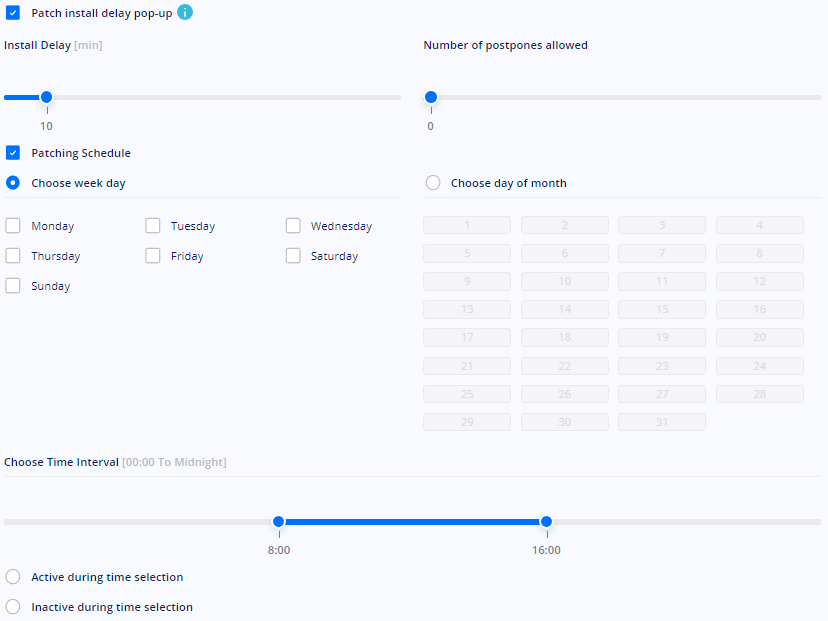Choose Active during time selection
The image size is (828, 621).
coord(13,577)
